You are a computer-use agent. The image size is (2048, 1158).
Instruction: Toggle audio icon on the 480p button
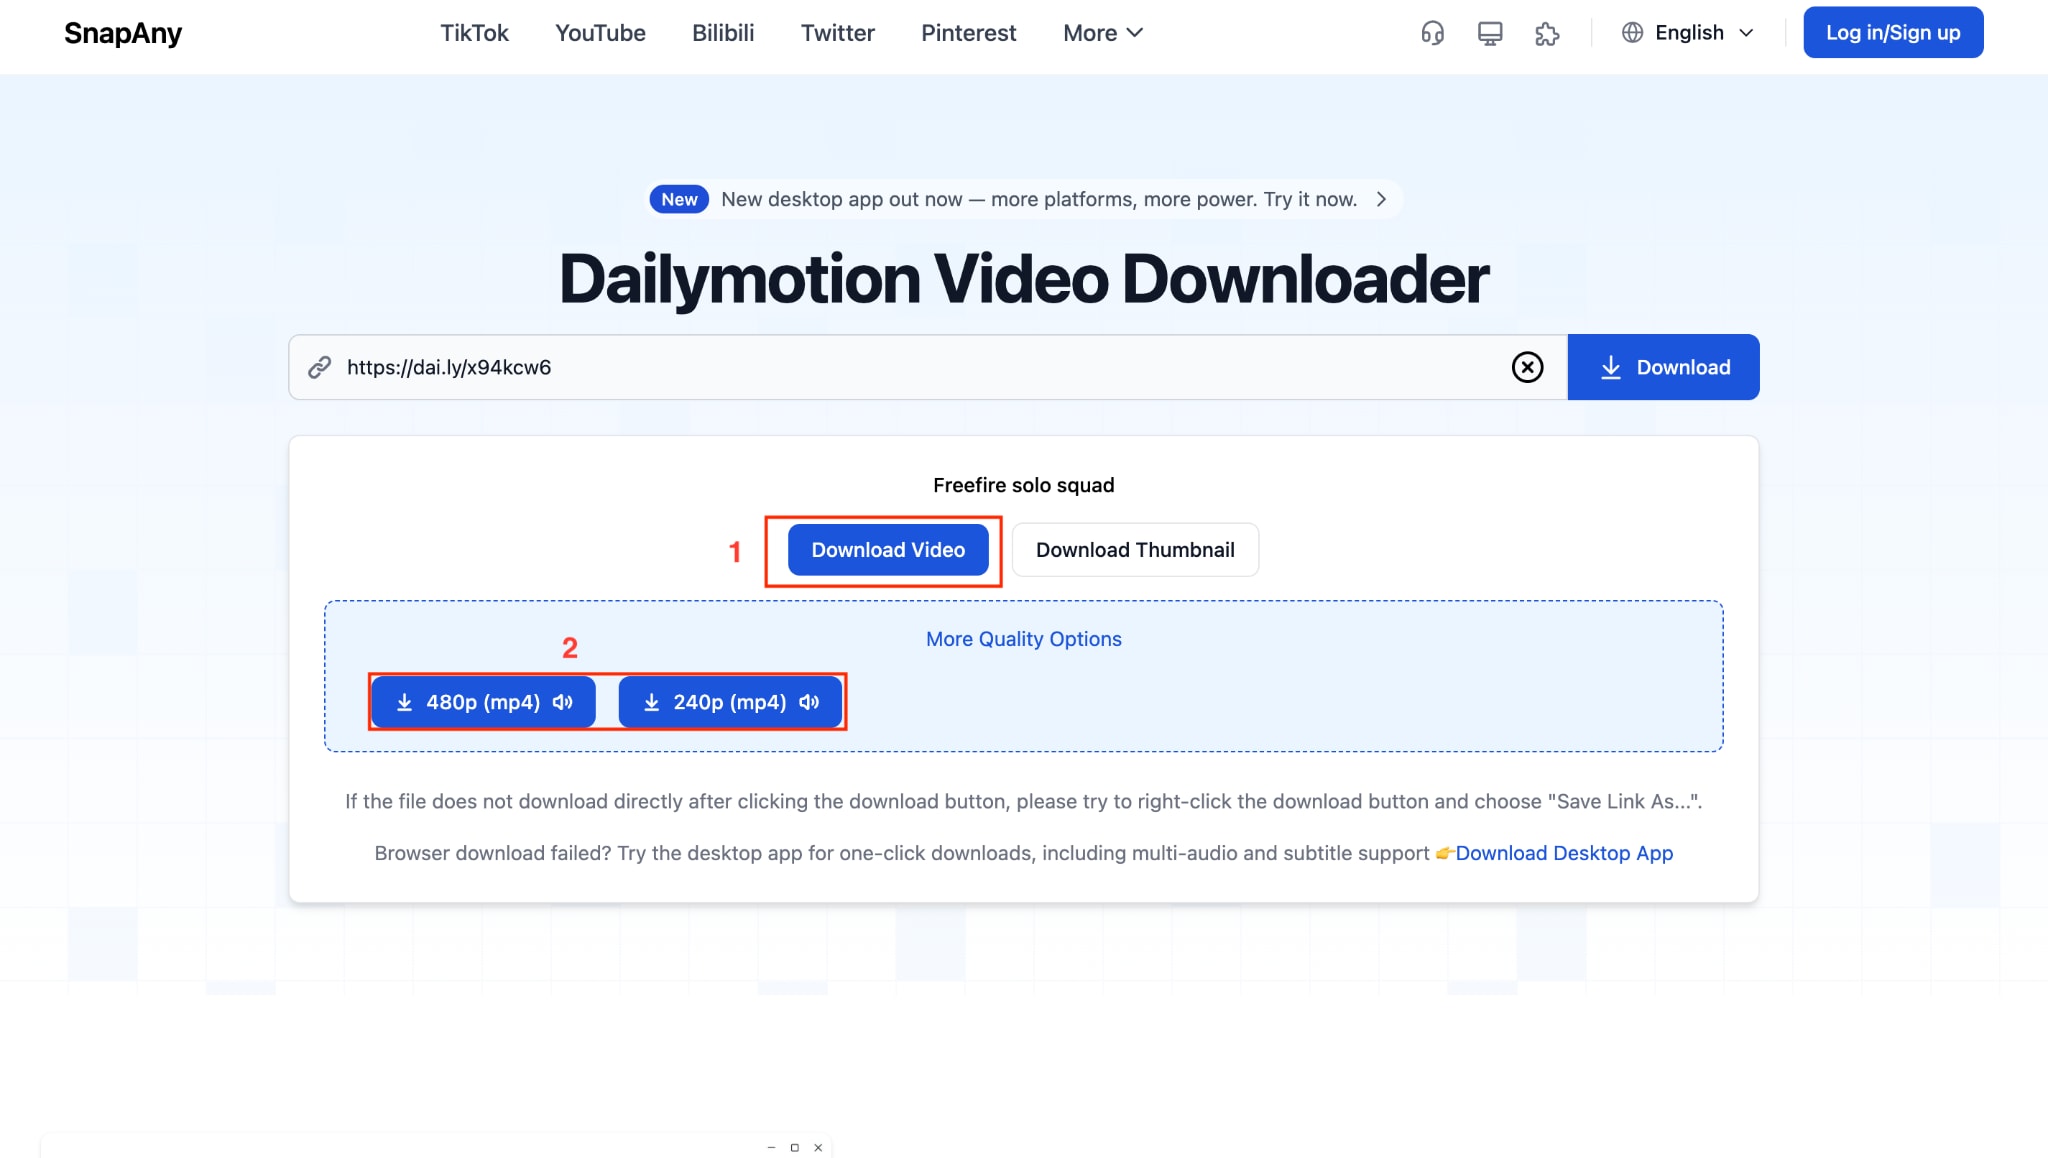(x=560, y=701)
